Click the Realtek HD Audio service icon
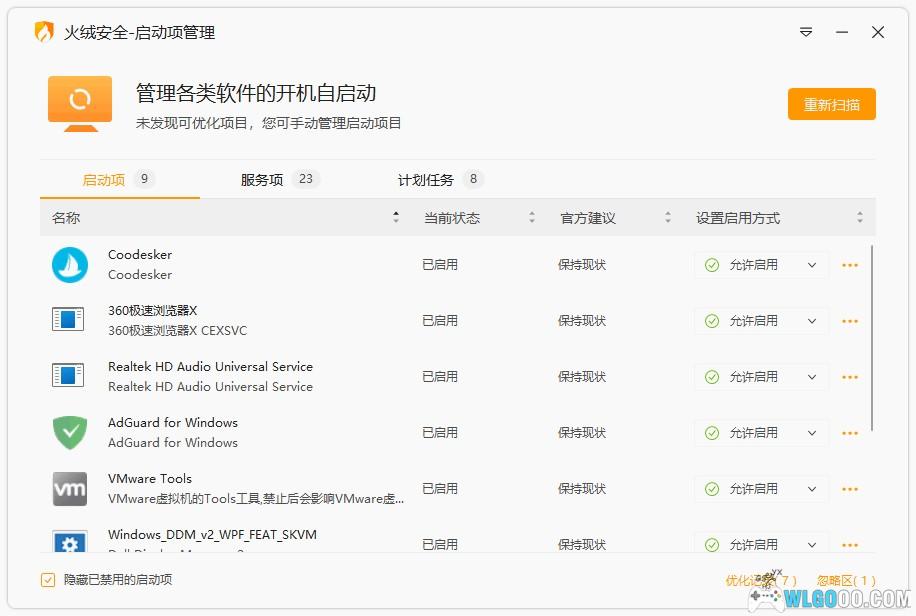The height and width of the screenshot is (616, 916). click(69, 377)
